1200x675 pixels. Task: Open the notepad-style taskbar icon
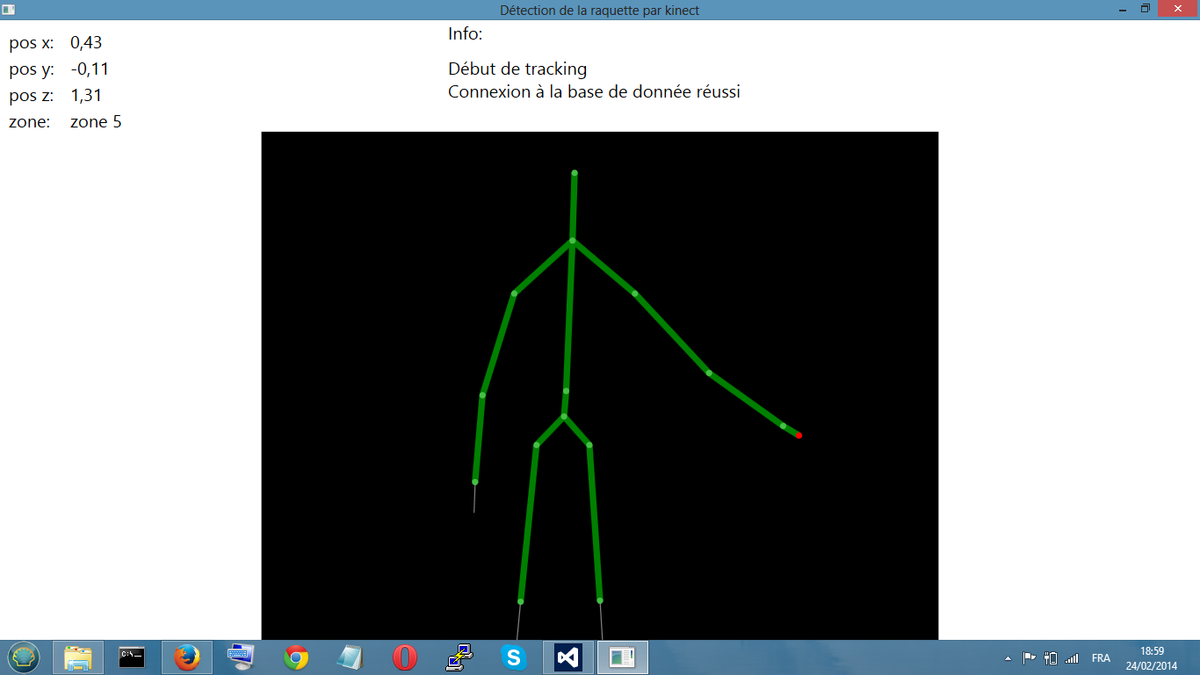click(349, 657)
